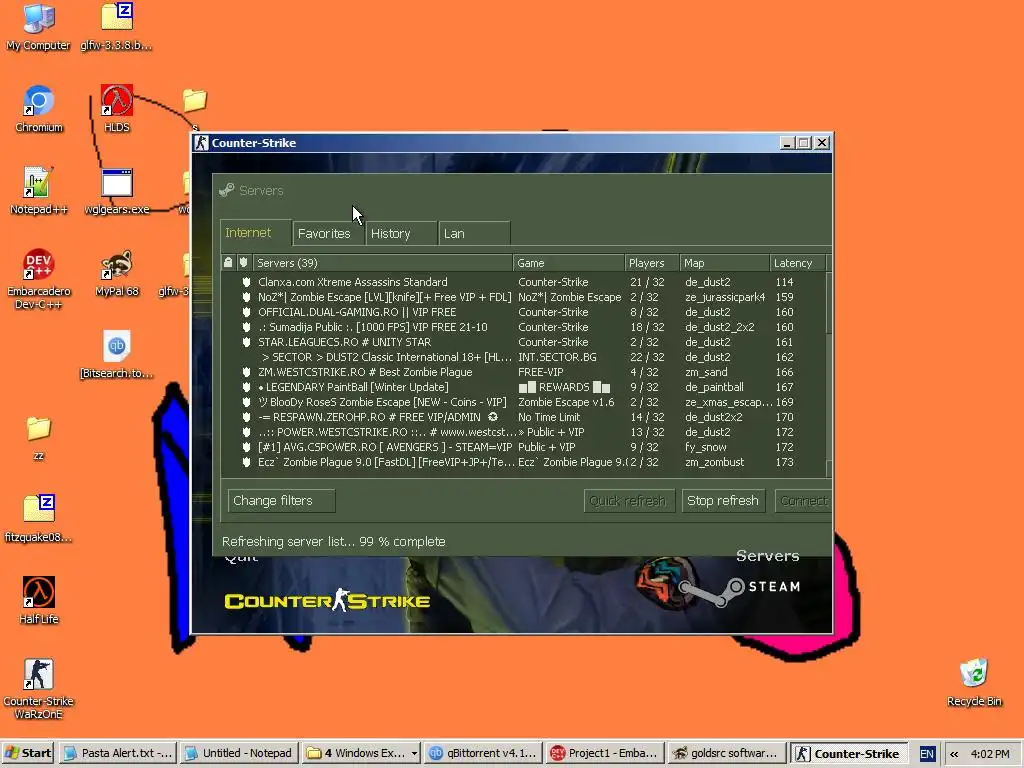The image size is (1024, 768).
Task: Open the Counter-Strike WaRzOnE desktop shortcut
Action: click(39, 689)
